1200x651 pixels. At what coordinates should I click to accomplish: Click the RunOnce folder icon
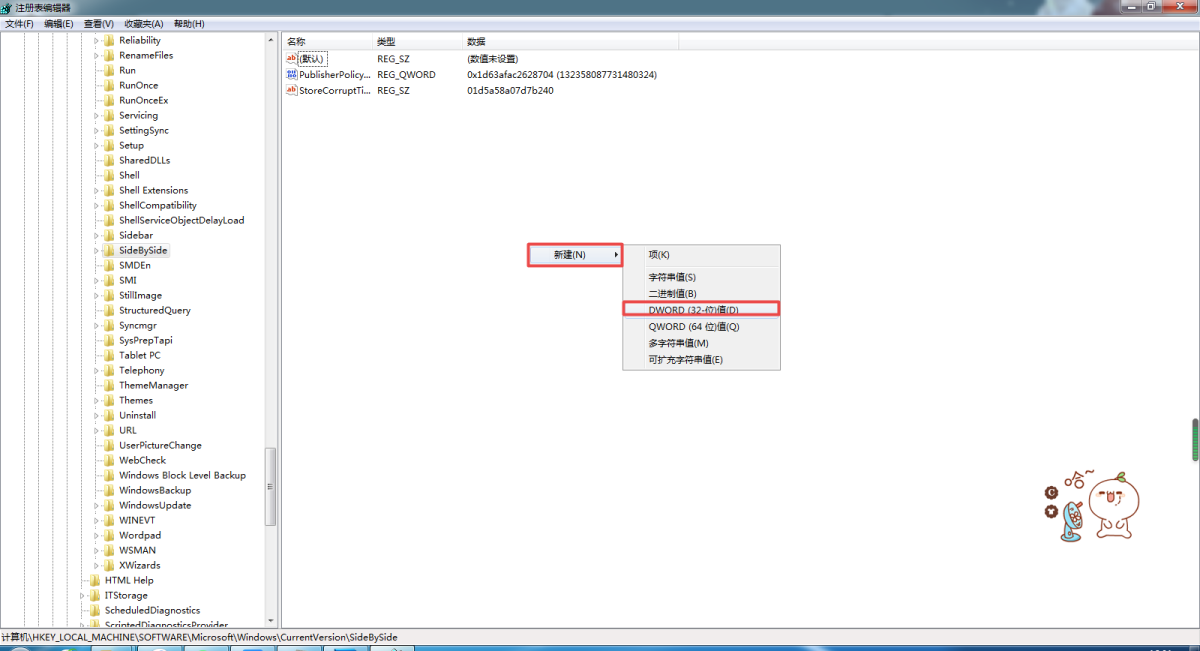(x=110, y=86)
